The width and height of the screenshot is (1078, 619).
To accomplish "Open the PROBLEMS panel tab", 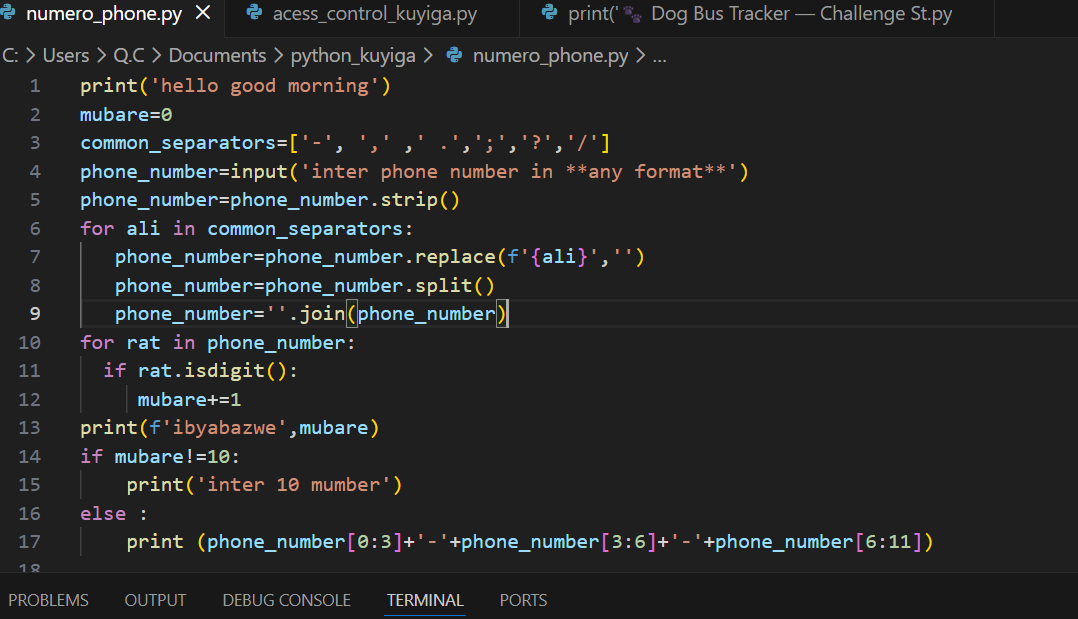I will (48, 600).
